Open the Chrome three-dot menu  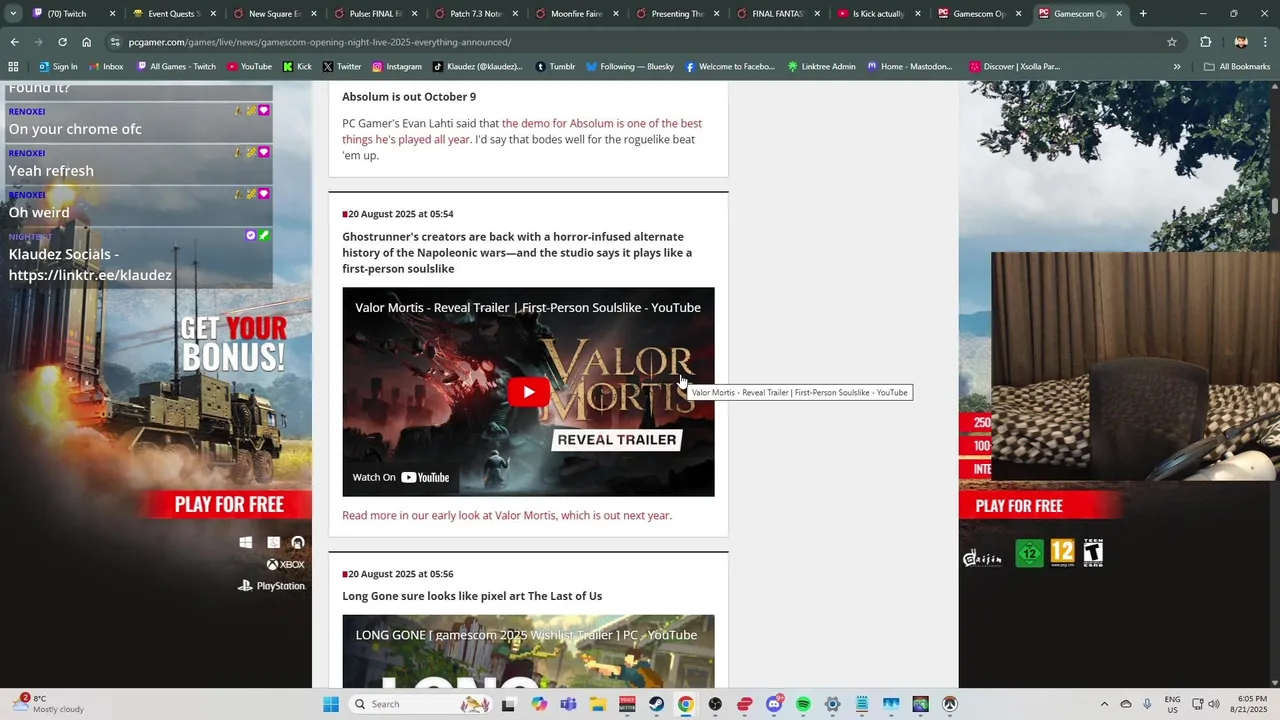tap(1266, 42)
